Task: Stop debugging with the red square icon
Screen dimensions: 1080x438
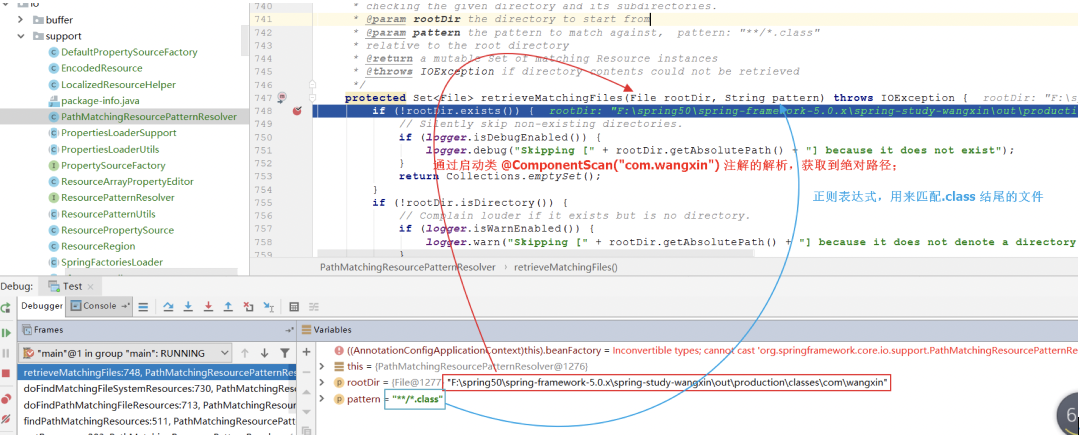Action: (6, 374)
